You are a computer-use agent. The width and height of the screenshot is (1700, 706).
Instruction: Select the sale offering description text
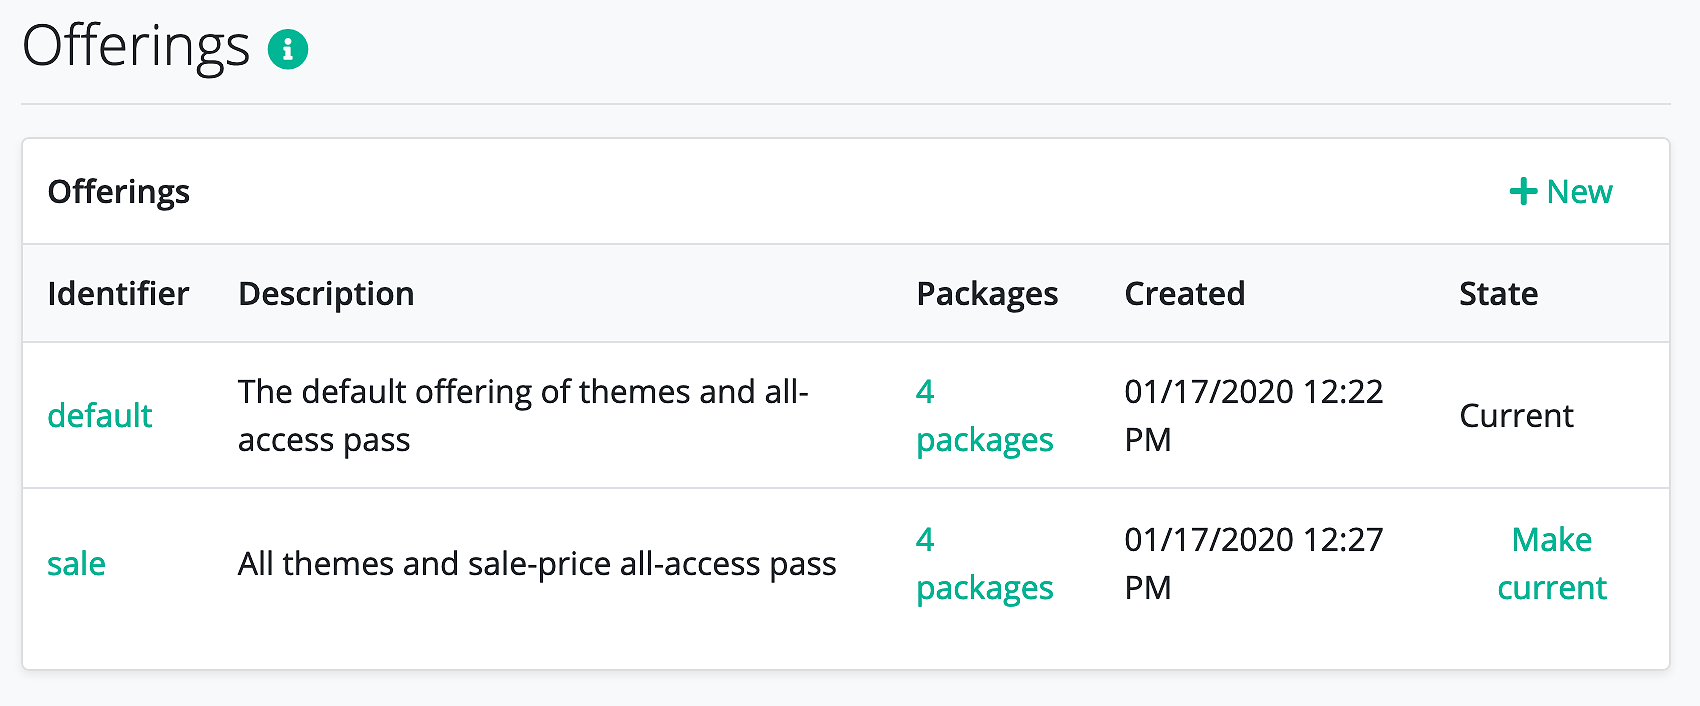(x=537, y=563)
